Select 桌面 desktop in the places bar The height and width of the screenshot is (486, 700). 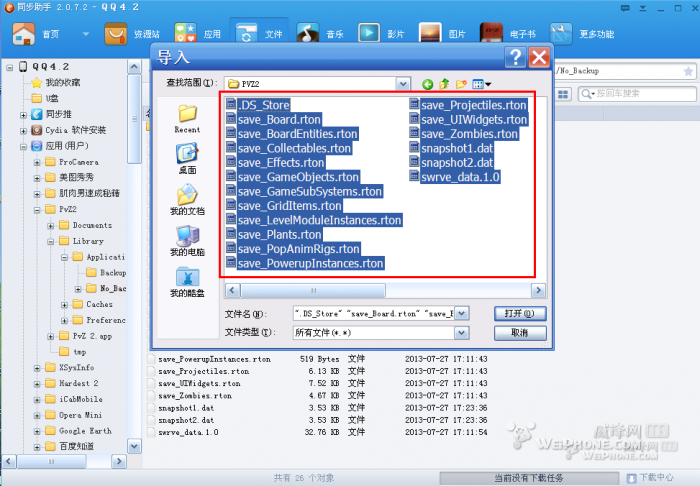pyautogui.click(x=188, y=159)
